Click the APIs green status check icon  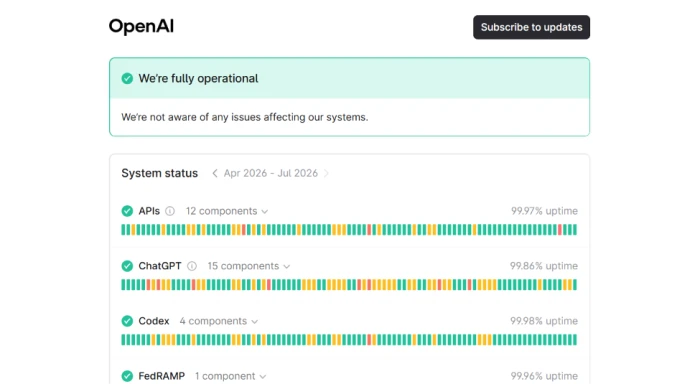[127, 211]
